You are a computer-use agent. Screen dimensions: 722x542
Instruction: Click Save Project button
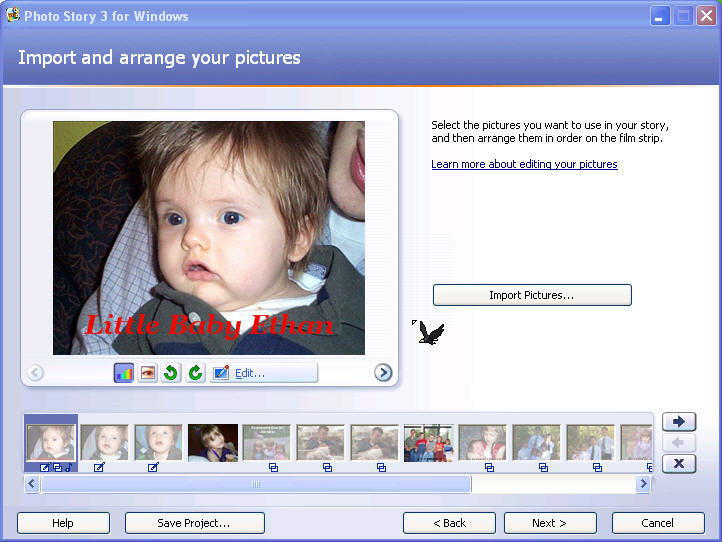[x=195, y=523]
